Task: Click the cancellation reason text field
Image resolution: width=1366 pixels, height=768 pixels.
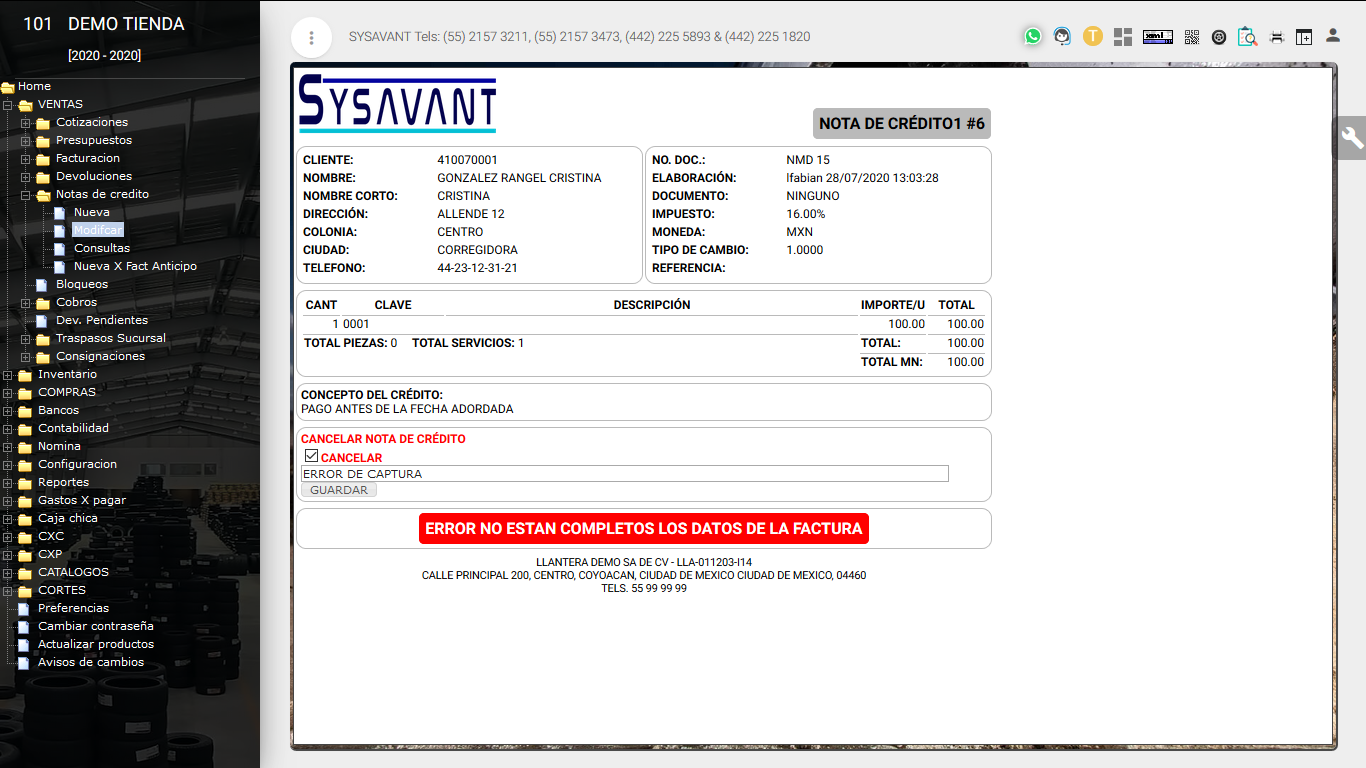Action: [624, 474]
